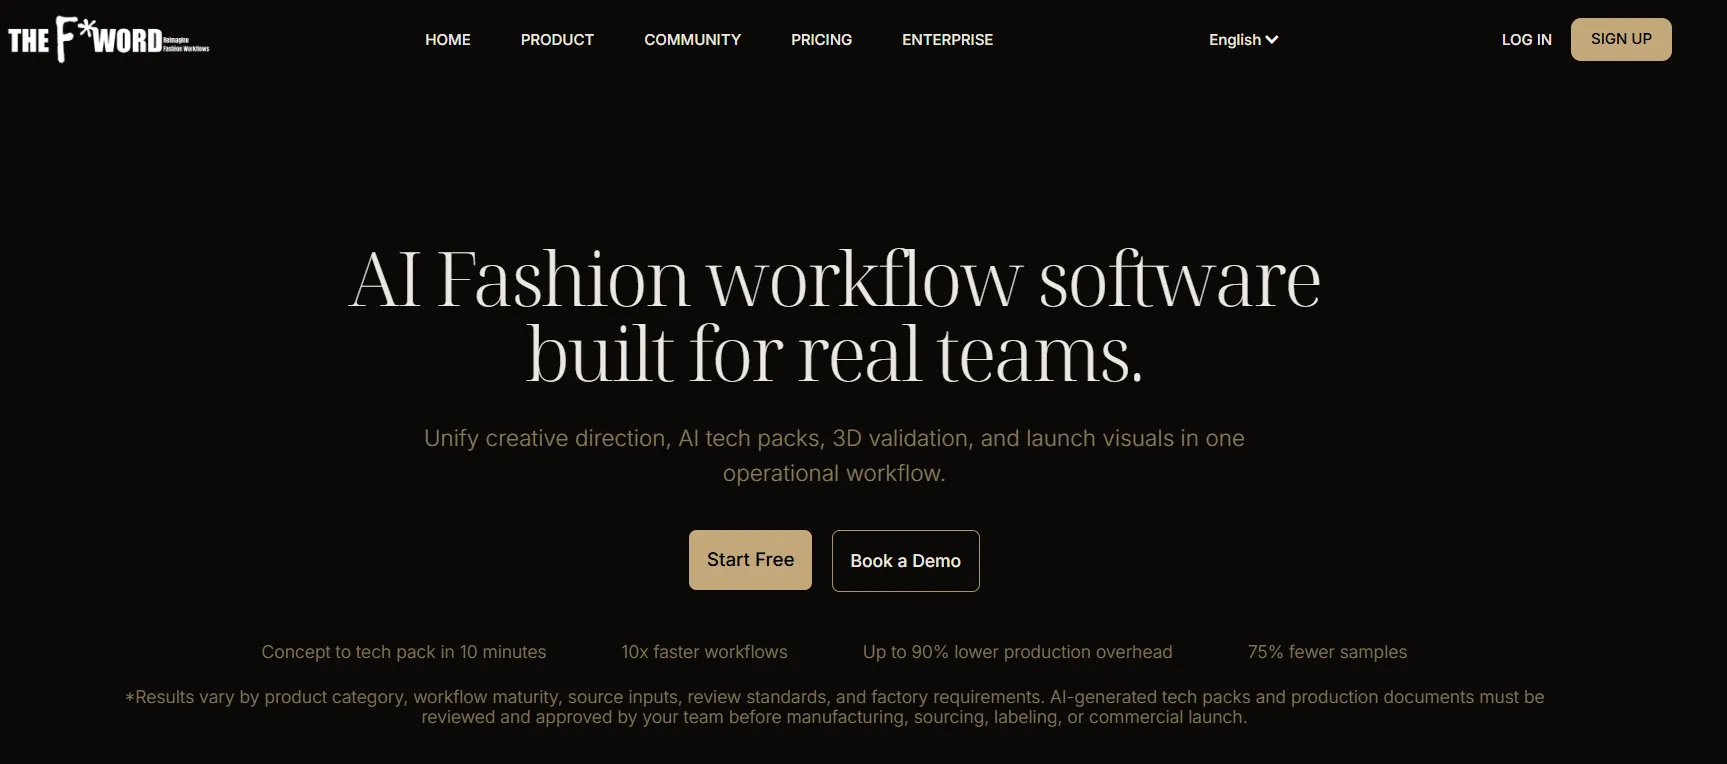
Task: Open the Pricing page
Action: [x=821, y=40]
